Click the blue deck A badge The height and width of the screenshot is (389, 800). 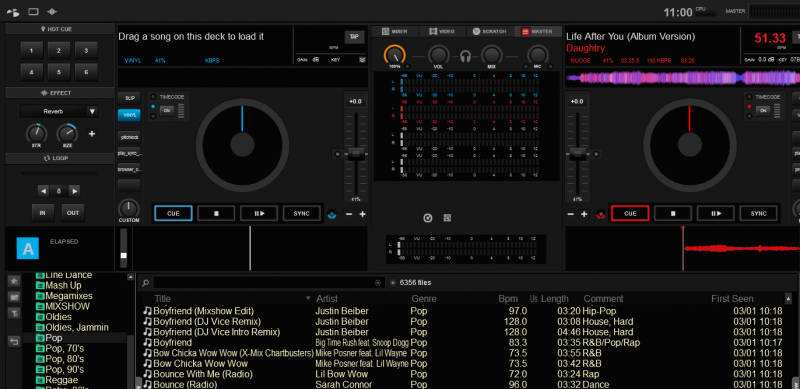28,248
